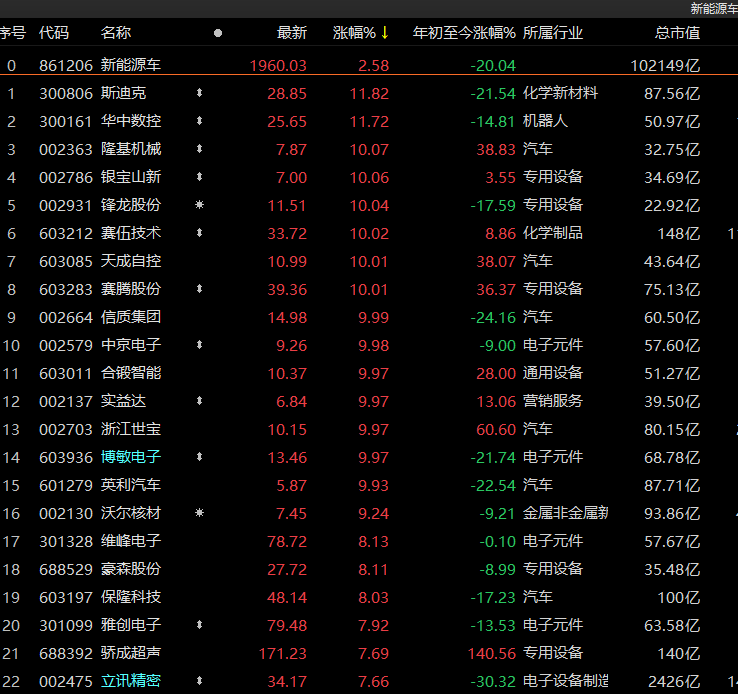This screenshot has width=738, height=694.
Task: Select stock code 002137
Action: tap(66, 401)
